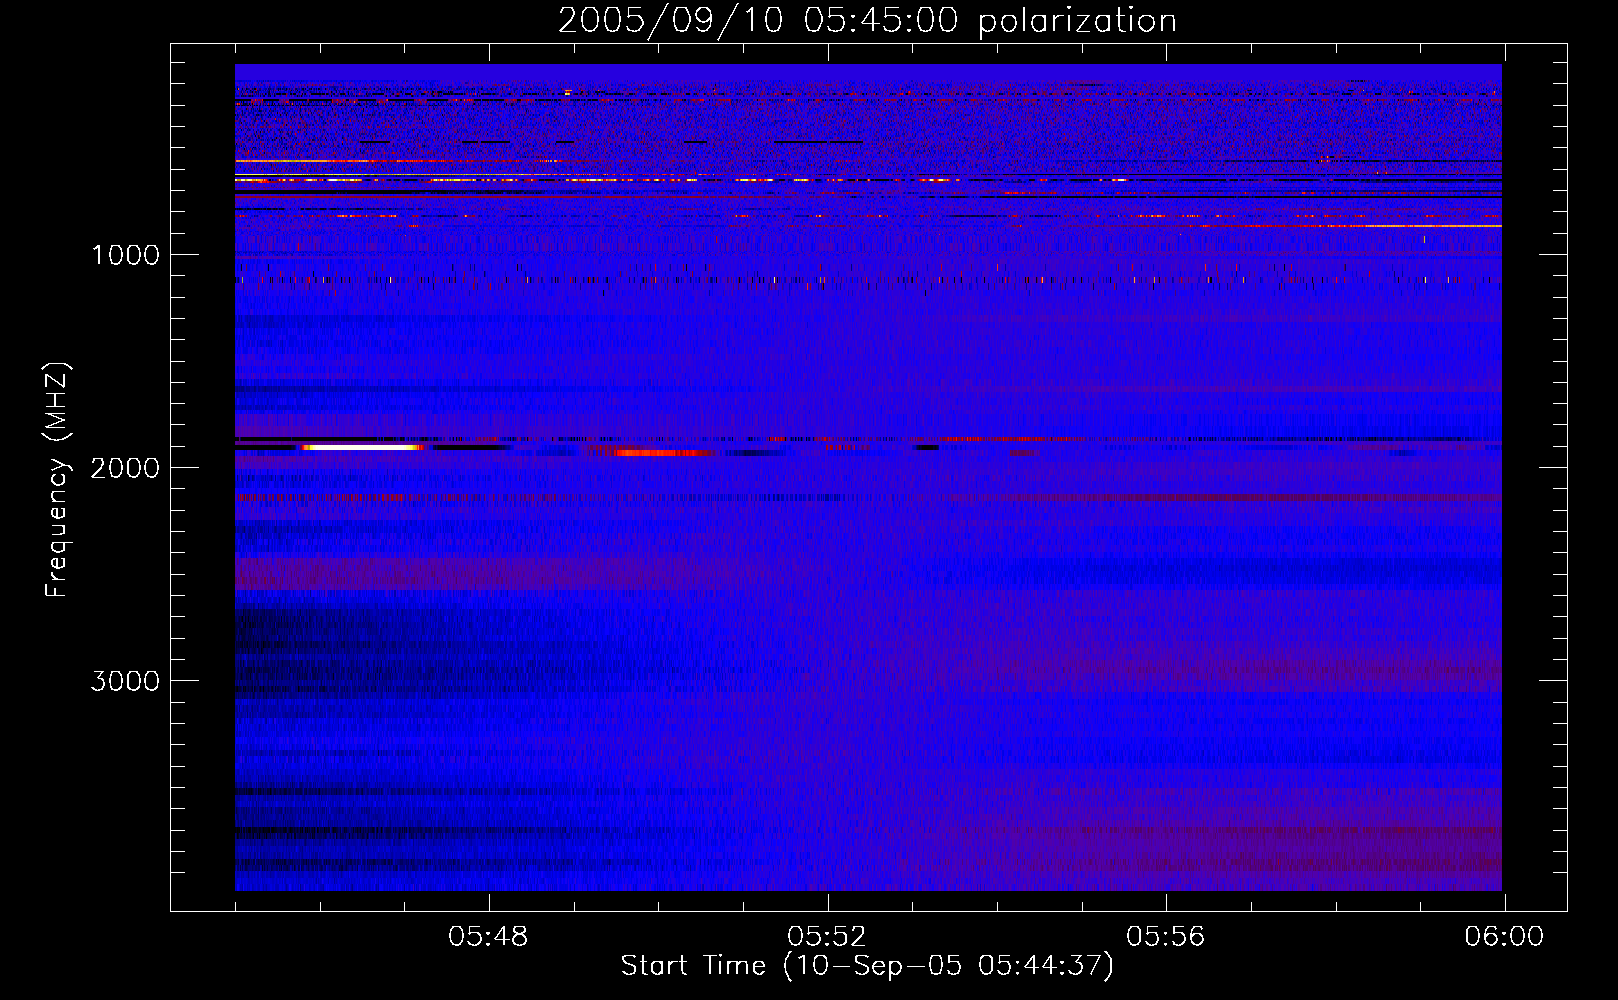Viewport: 1618px width, 1000px height.
Task: Click the plot title "2005/09/10 05:45:00 polarization"
Action: [867, 21]
